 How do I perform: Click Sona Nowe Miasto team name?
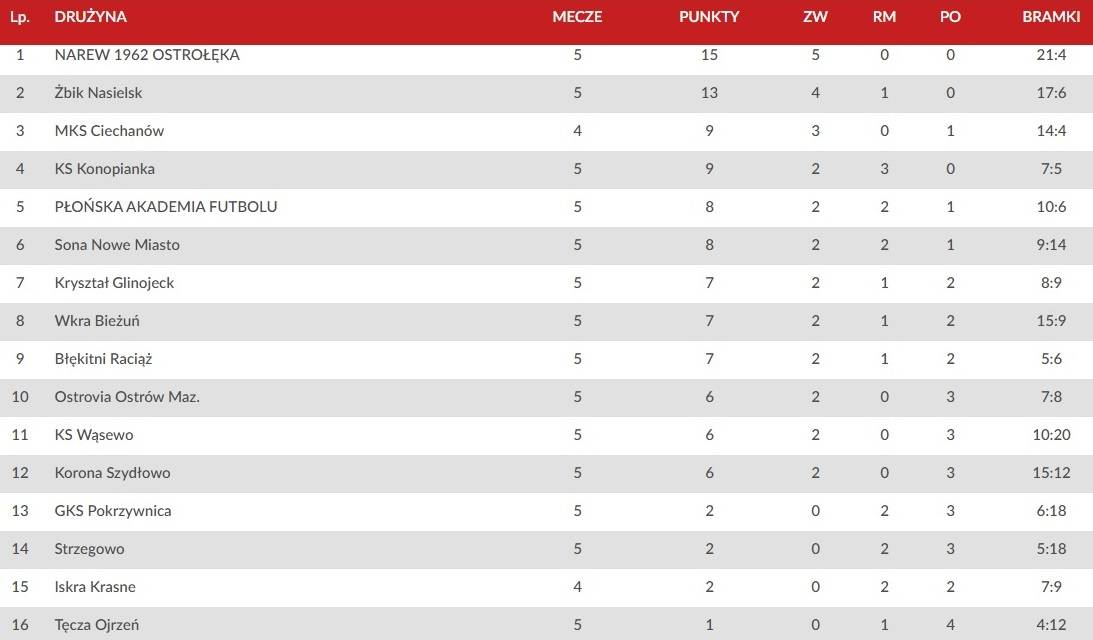pos(117,245)
